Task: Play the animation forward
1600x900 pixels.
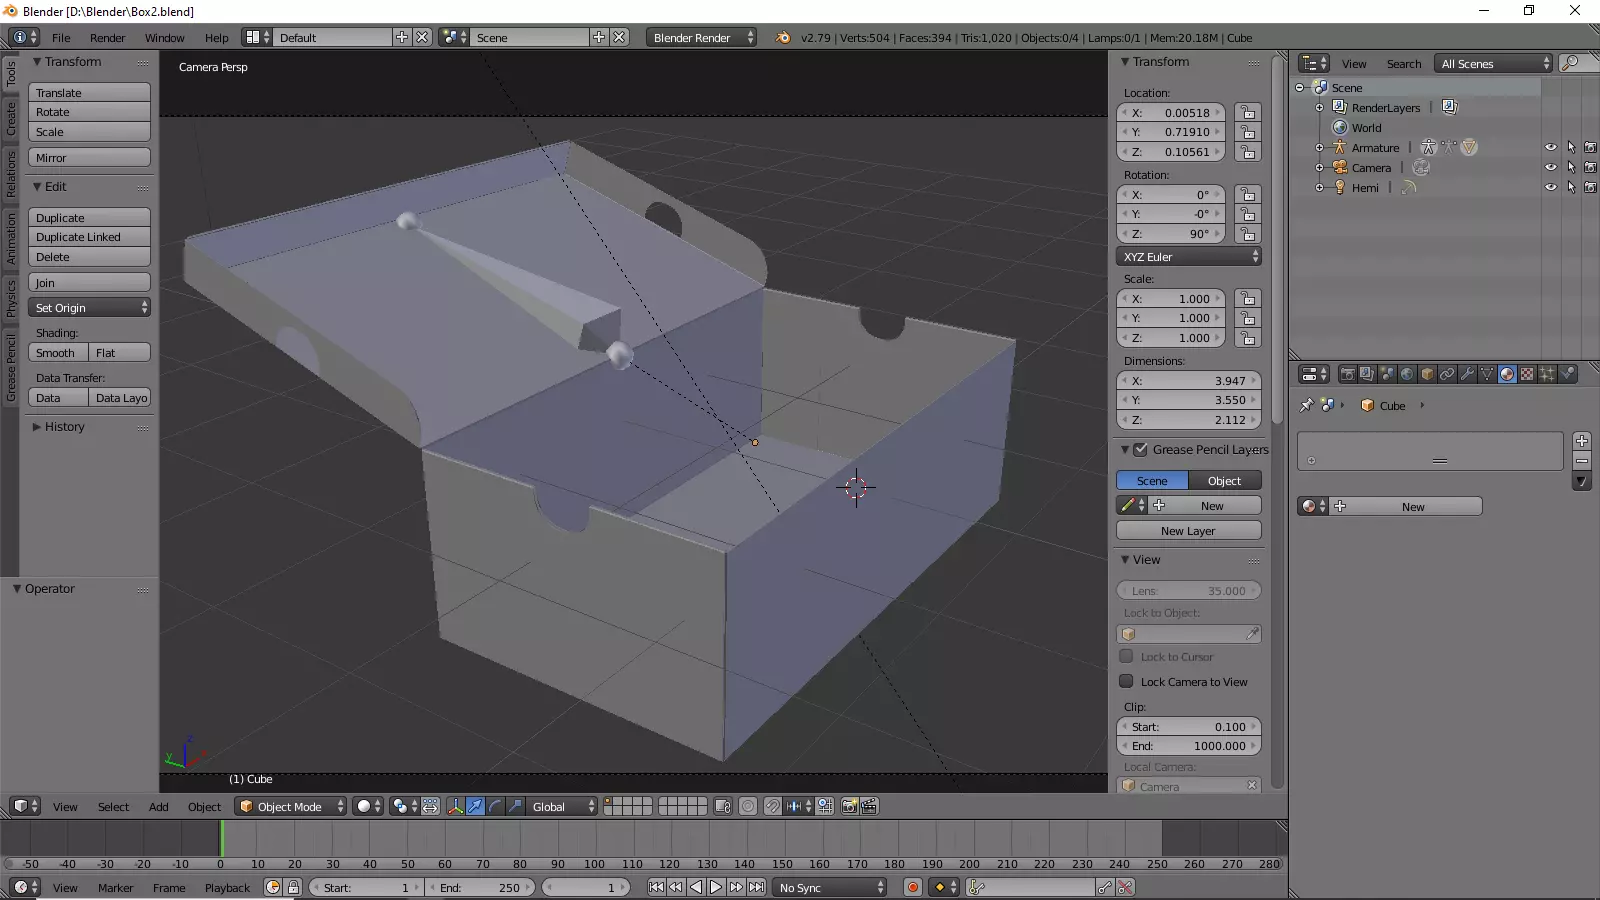Action: (716, 887)
